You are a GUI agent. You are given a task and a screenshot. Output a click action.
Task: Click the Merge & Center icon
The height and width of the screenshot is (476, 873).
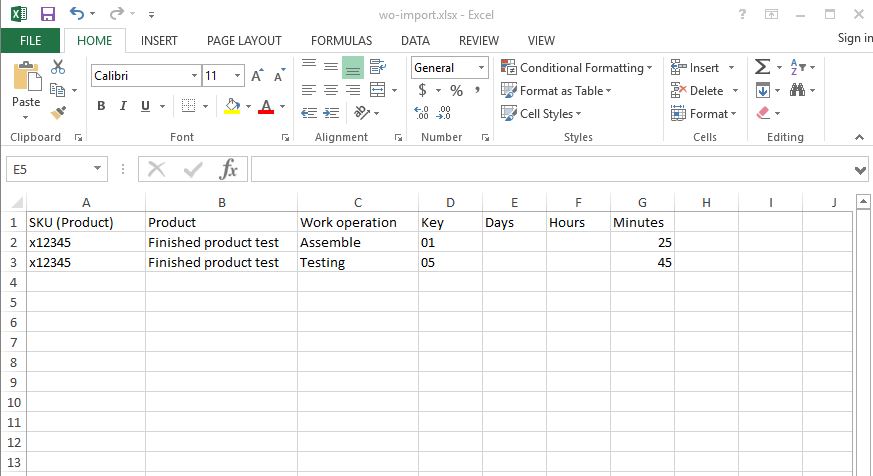pos(377,90)
